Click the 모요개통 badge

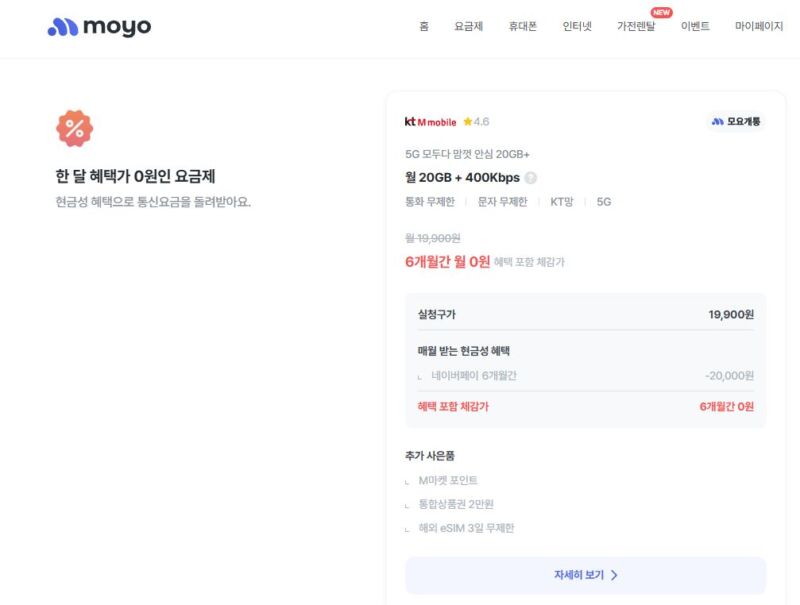click(x=736, y=121)
